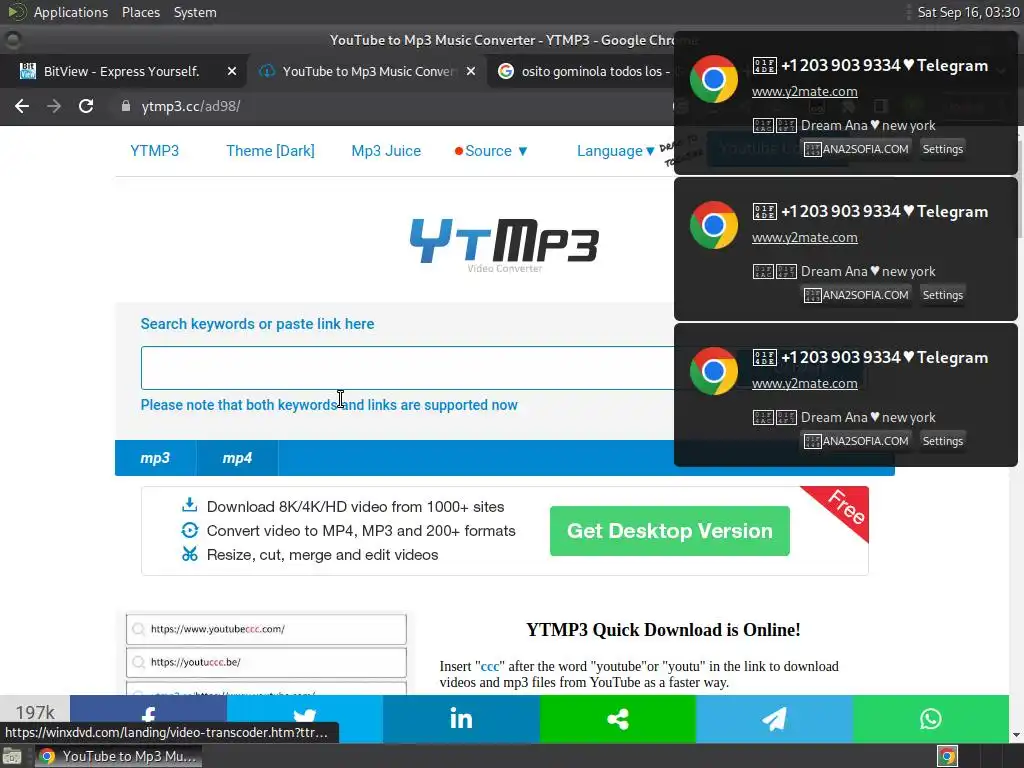Viewport: 1024px width, 768px height.
Task: Open the Places menu
Action: tap(140, 12)
